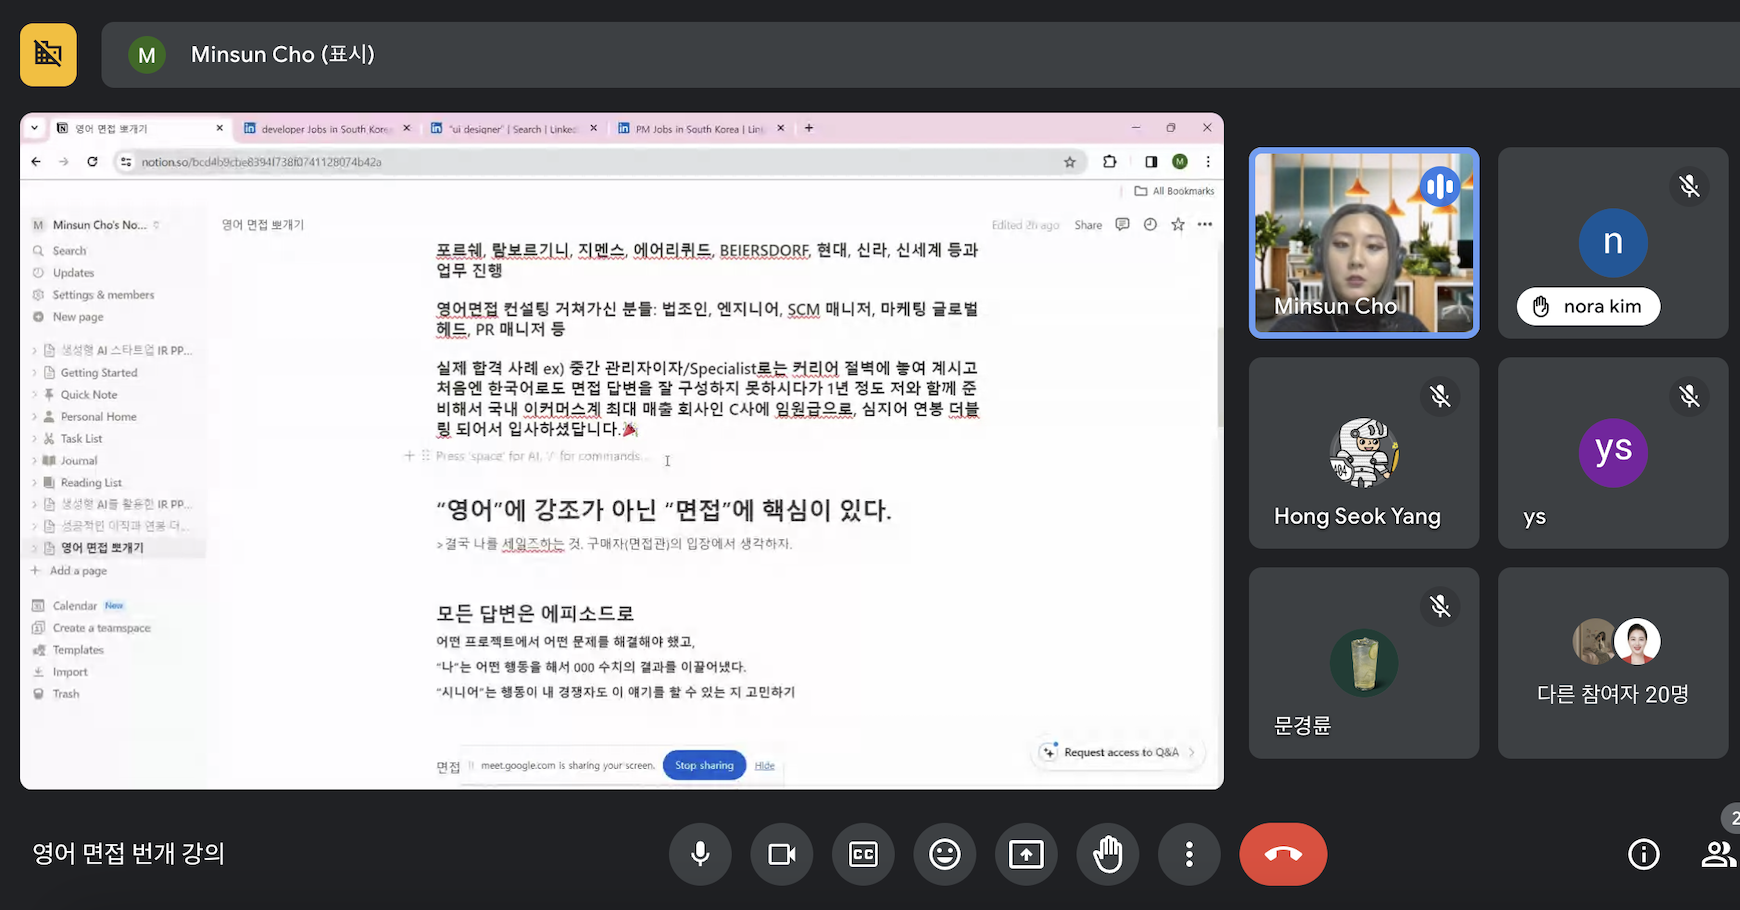Click the browser back arrow
The height and width of the screenshot is (910, 1740).
point(36,161)
